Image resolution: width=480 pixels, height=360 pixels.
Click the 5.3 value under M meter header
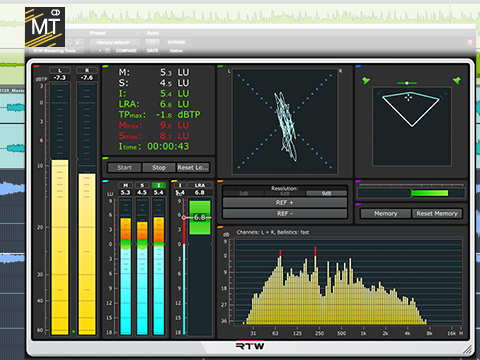pos(125,192)
